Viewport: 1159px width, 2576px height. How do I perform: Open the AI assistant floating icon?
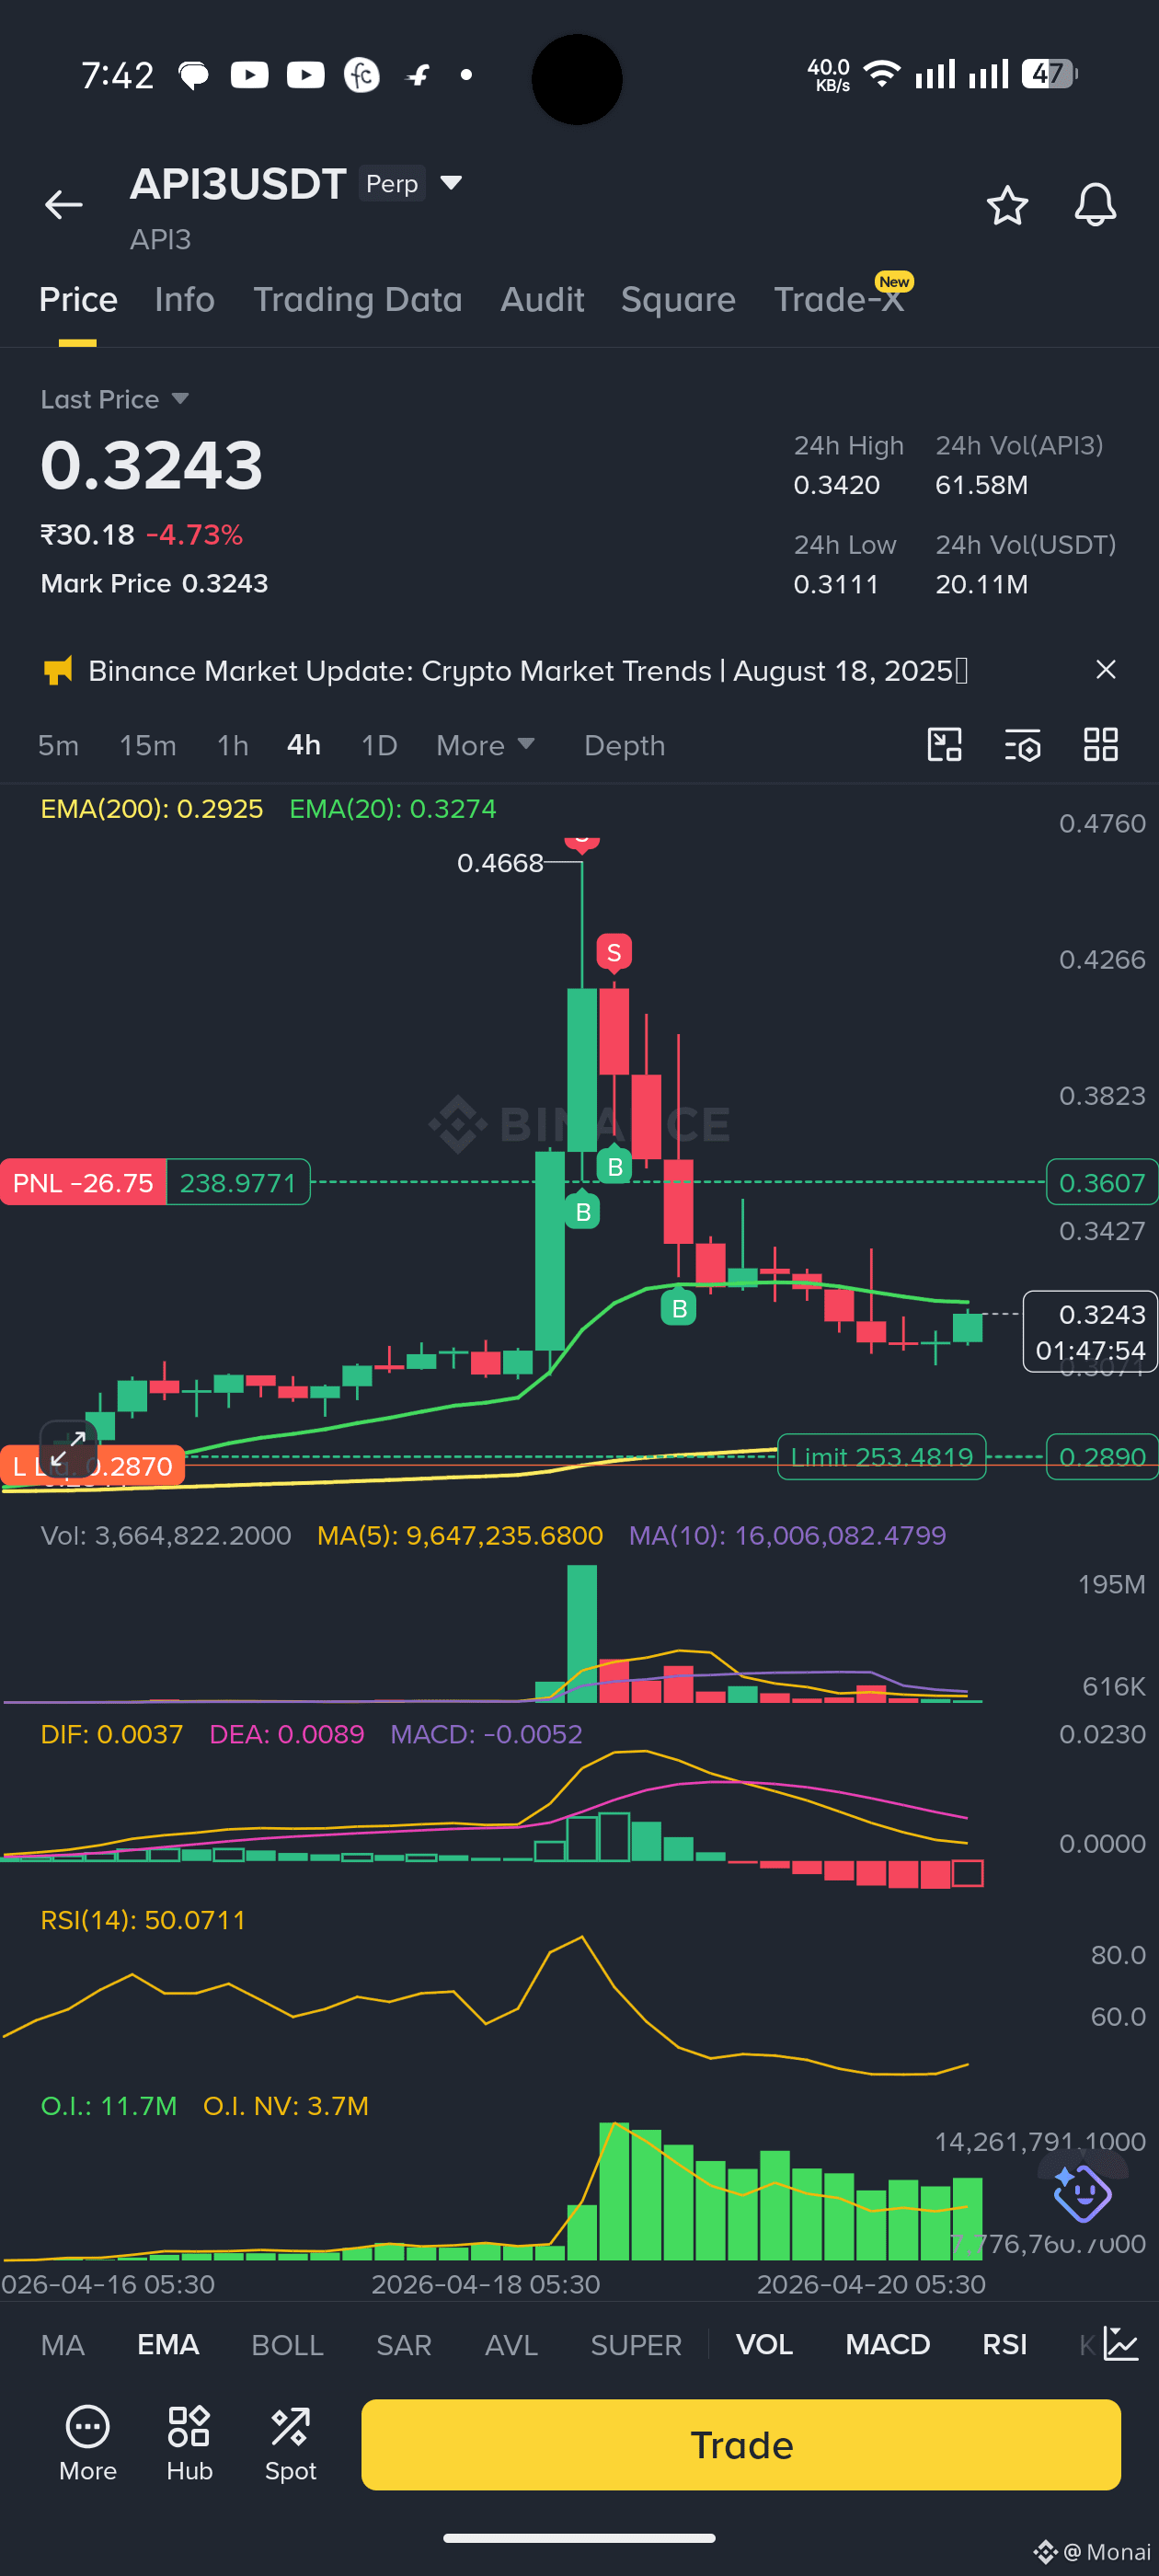1082,2194
